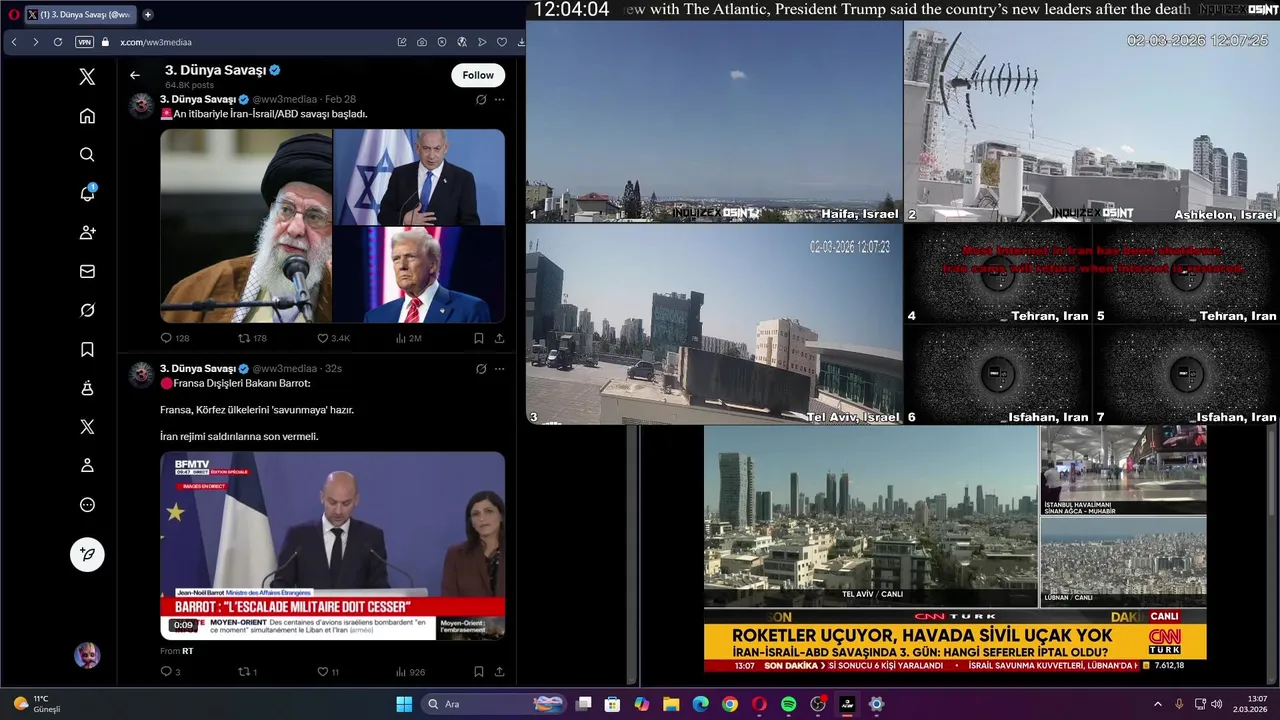
Task: Click the X logo above the sidebar
Action: 87,77
